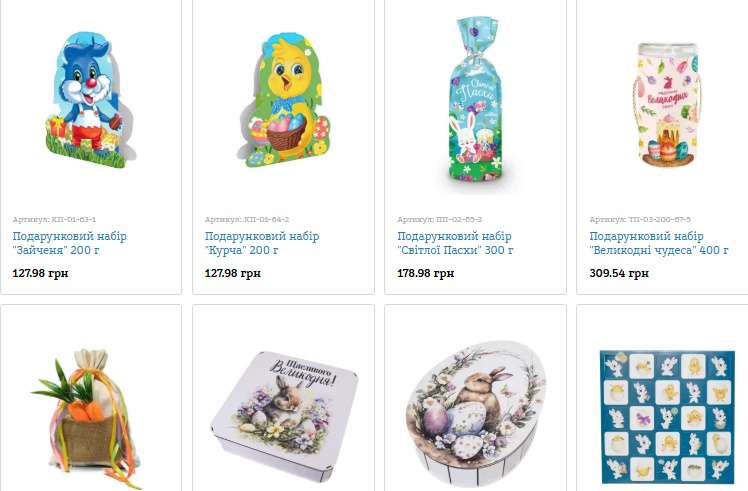Image resolution: width=748 pixels, height=491 pixels.
Task: Click the 178.98 грн price
Action: (x=426, y=273)
